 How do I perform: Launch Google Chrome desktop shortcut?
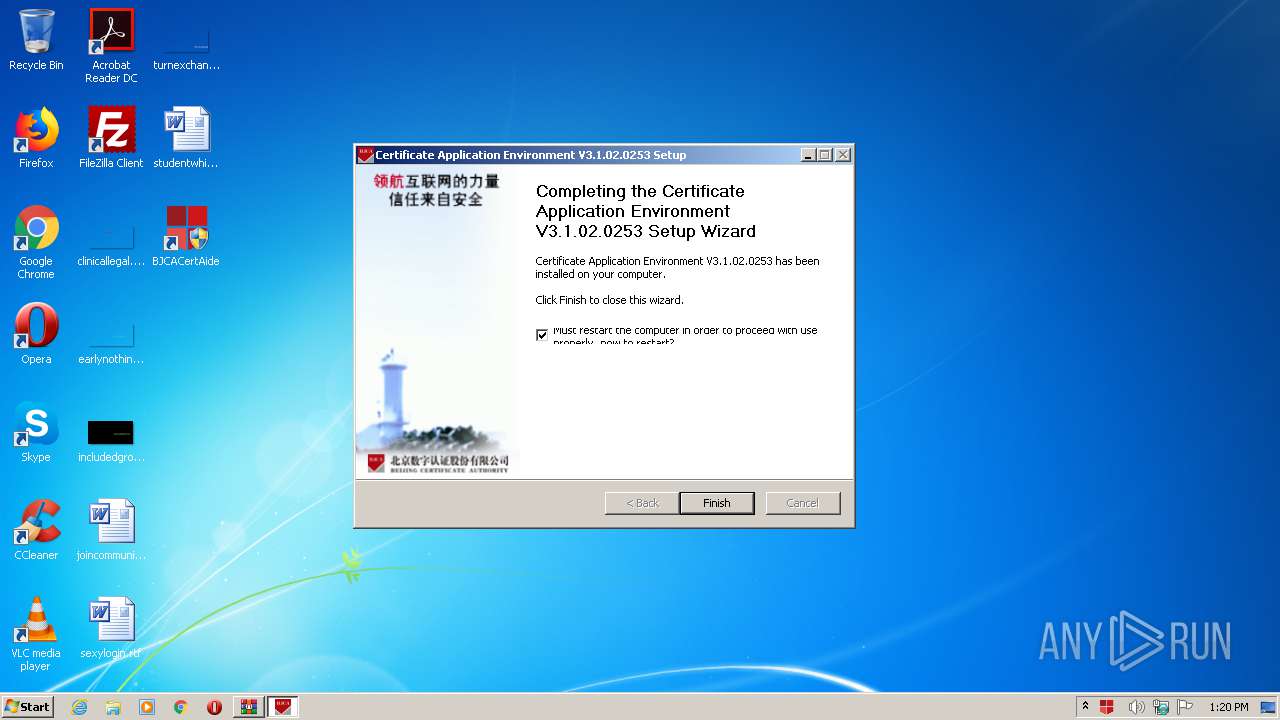(x=36, y=243)
